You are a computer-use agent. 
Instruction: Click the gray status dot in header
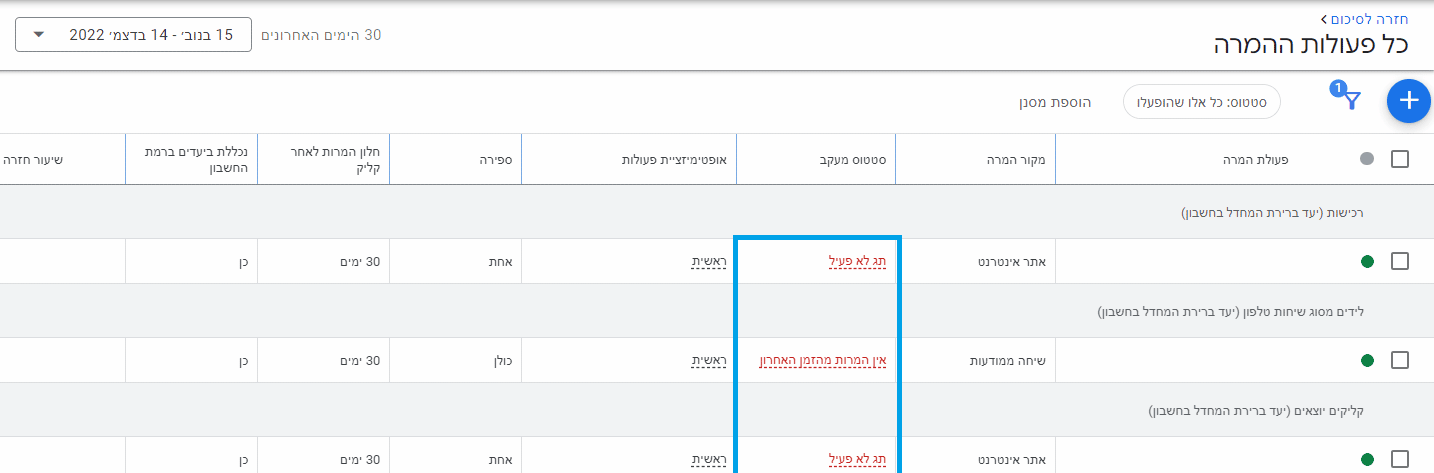pyautogui.click(x=1367, y=159)
